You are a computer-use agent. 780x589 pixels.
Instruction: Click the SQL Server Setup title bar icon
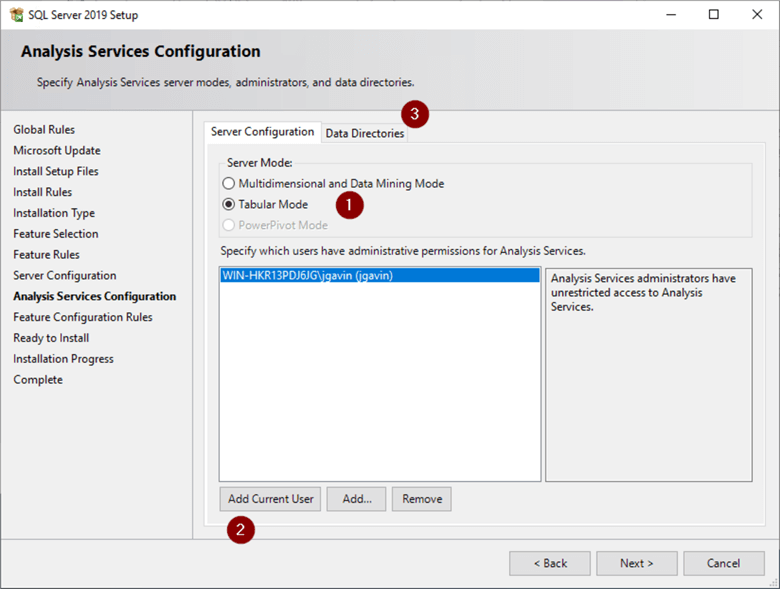pyautogui.click(x=15, y=15)
